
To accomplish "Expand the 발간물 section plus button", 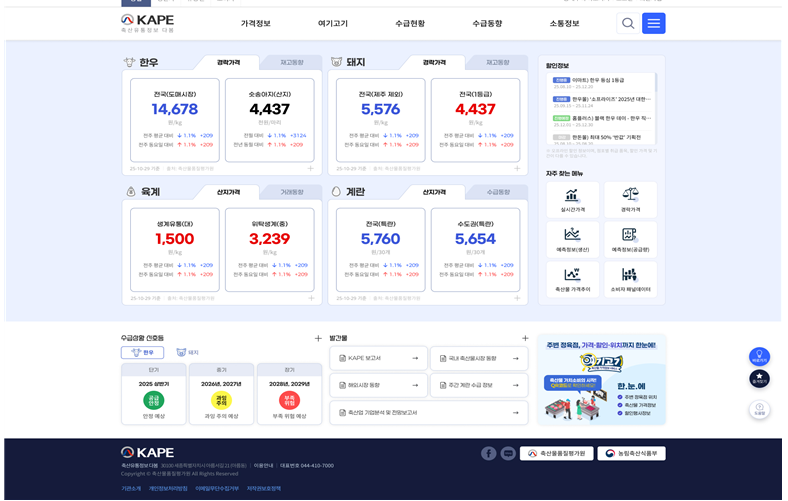I will [524, 339].
